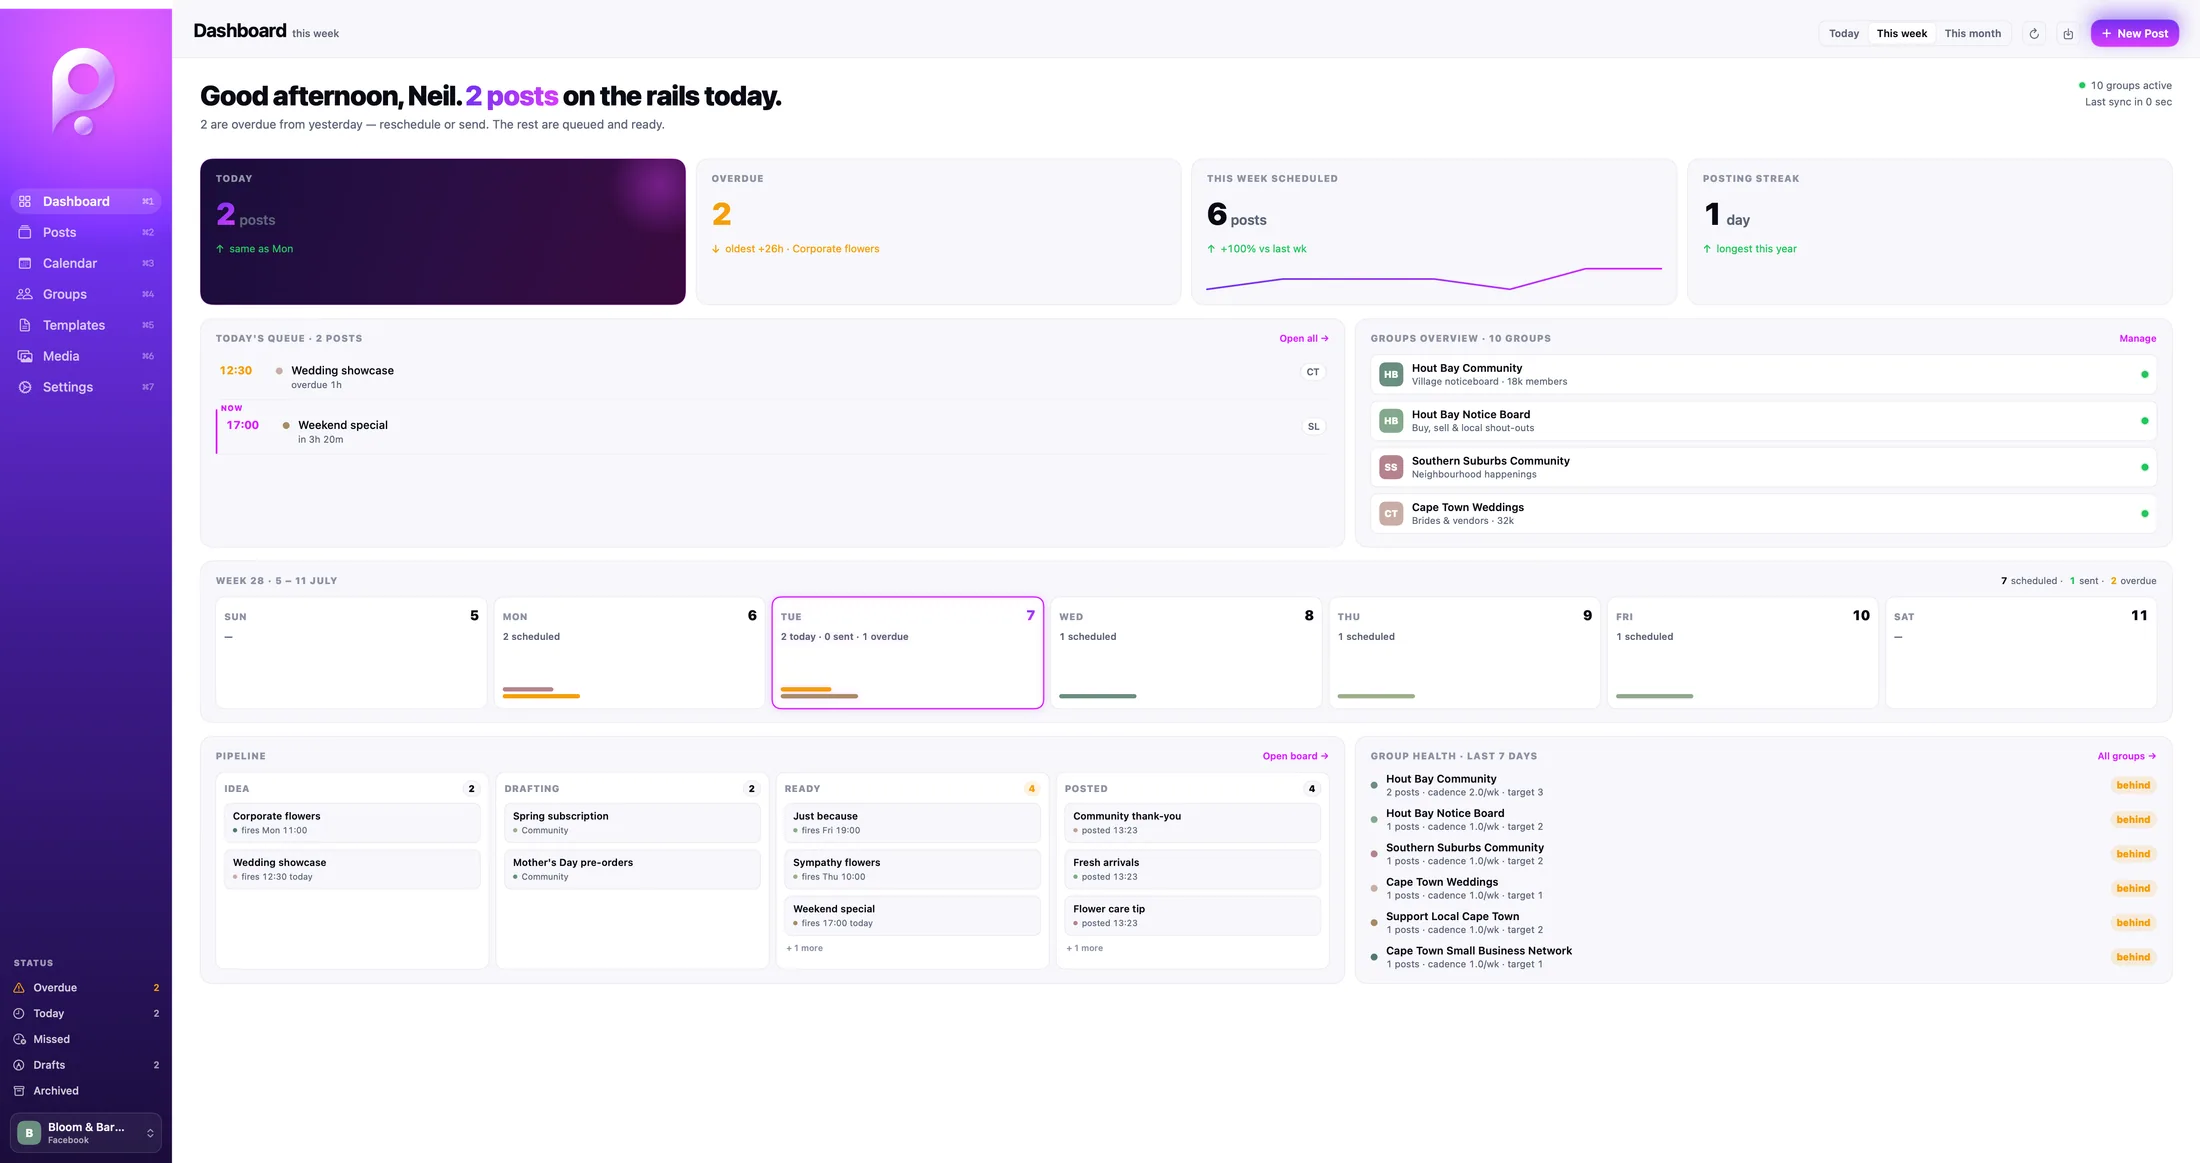Screen dimensions: 2200x1163
Task: Filter by Drafts status
Action: 86,1065
